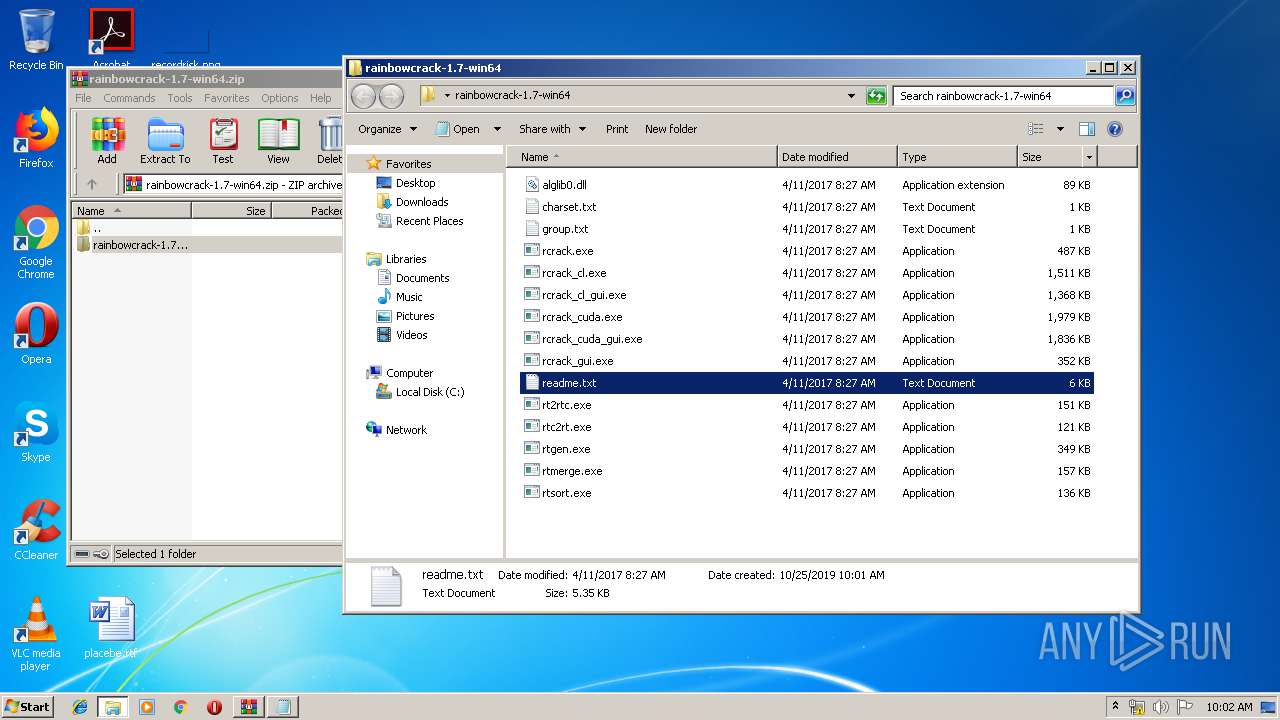This screenshot has height=720, width=1280.
Task: Click WinRAR Extract To icon
Action: tap(165, 141)
